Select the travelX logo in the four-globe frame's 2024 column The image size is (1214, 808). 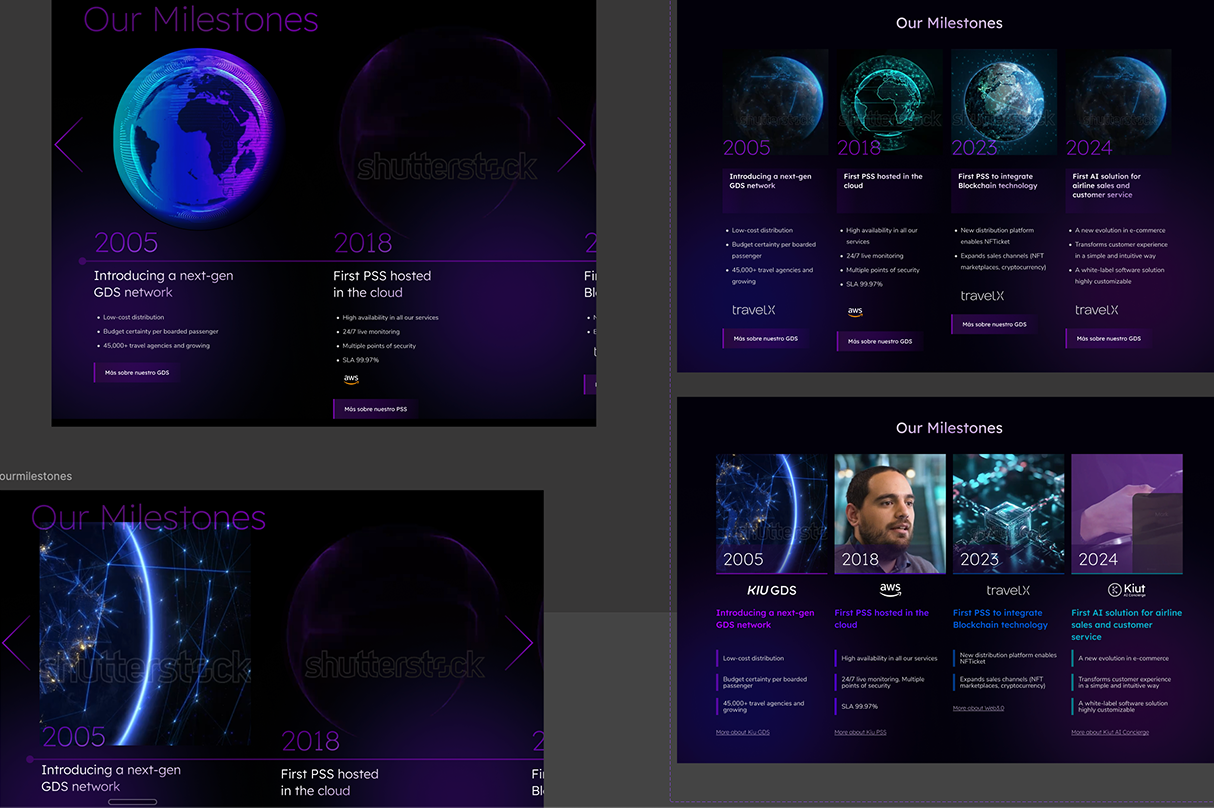tap(1096, 310)
